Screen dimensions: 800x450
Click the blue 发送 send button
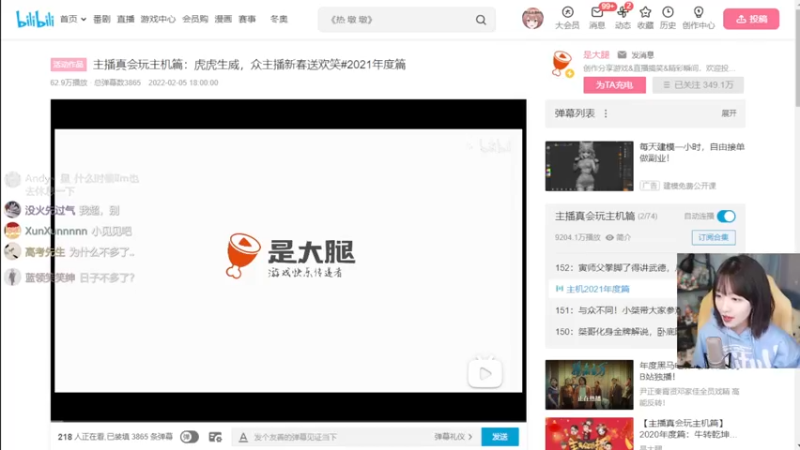[499, 437]
